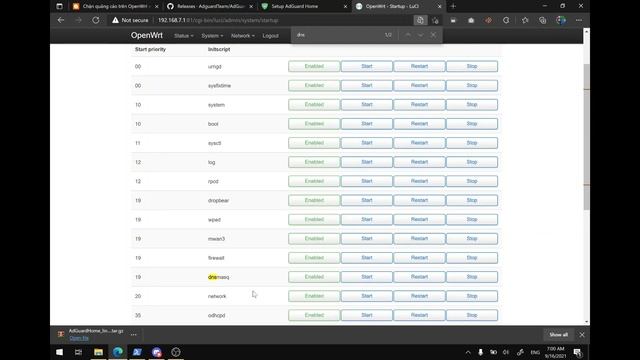
Task: Open the notification center icon
Action: tap(578, 352)
